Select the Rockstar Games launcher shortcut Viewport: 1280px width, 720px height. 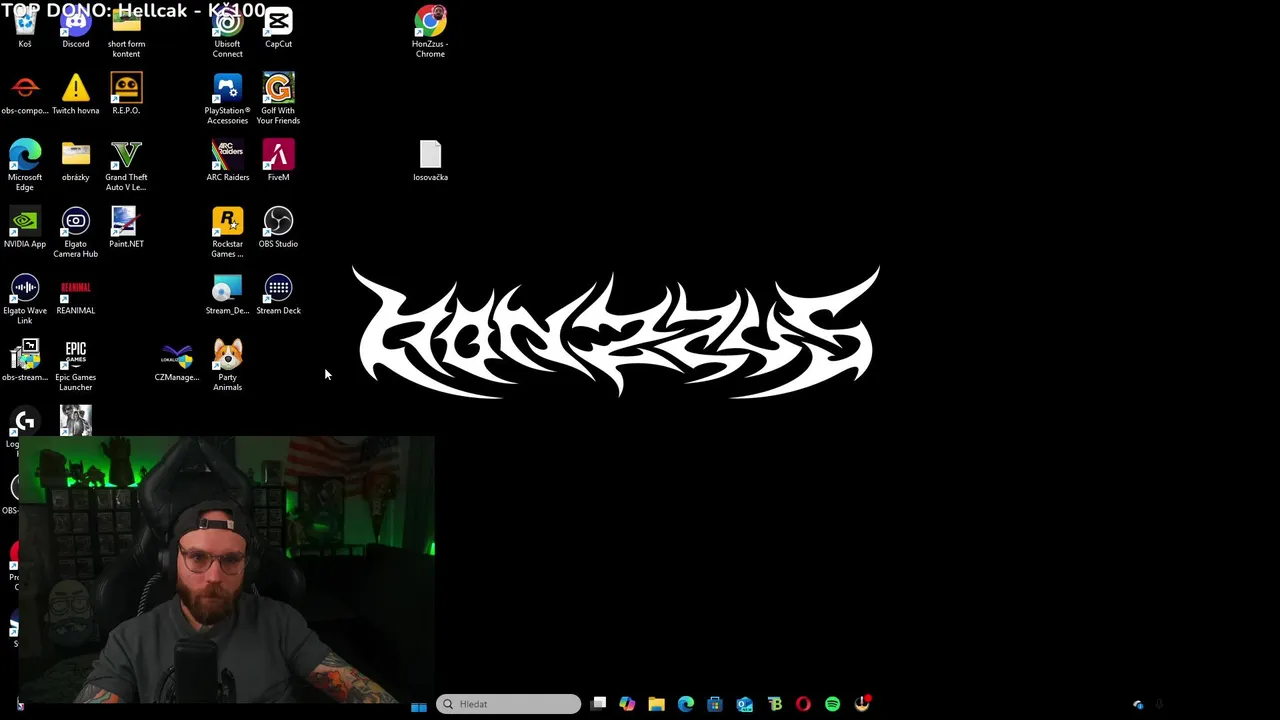(x=227, y=233)
